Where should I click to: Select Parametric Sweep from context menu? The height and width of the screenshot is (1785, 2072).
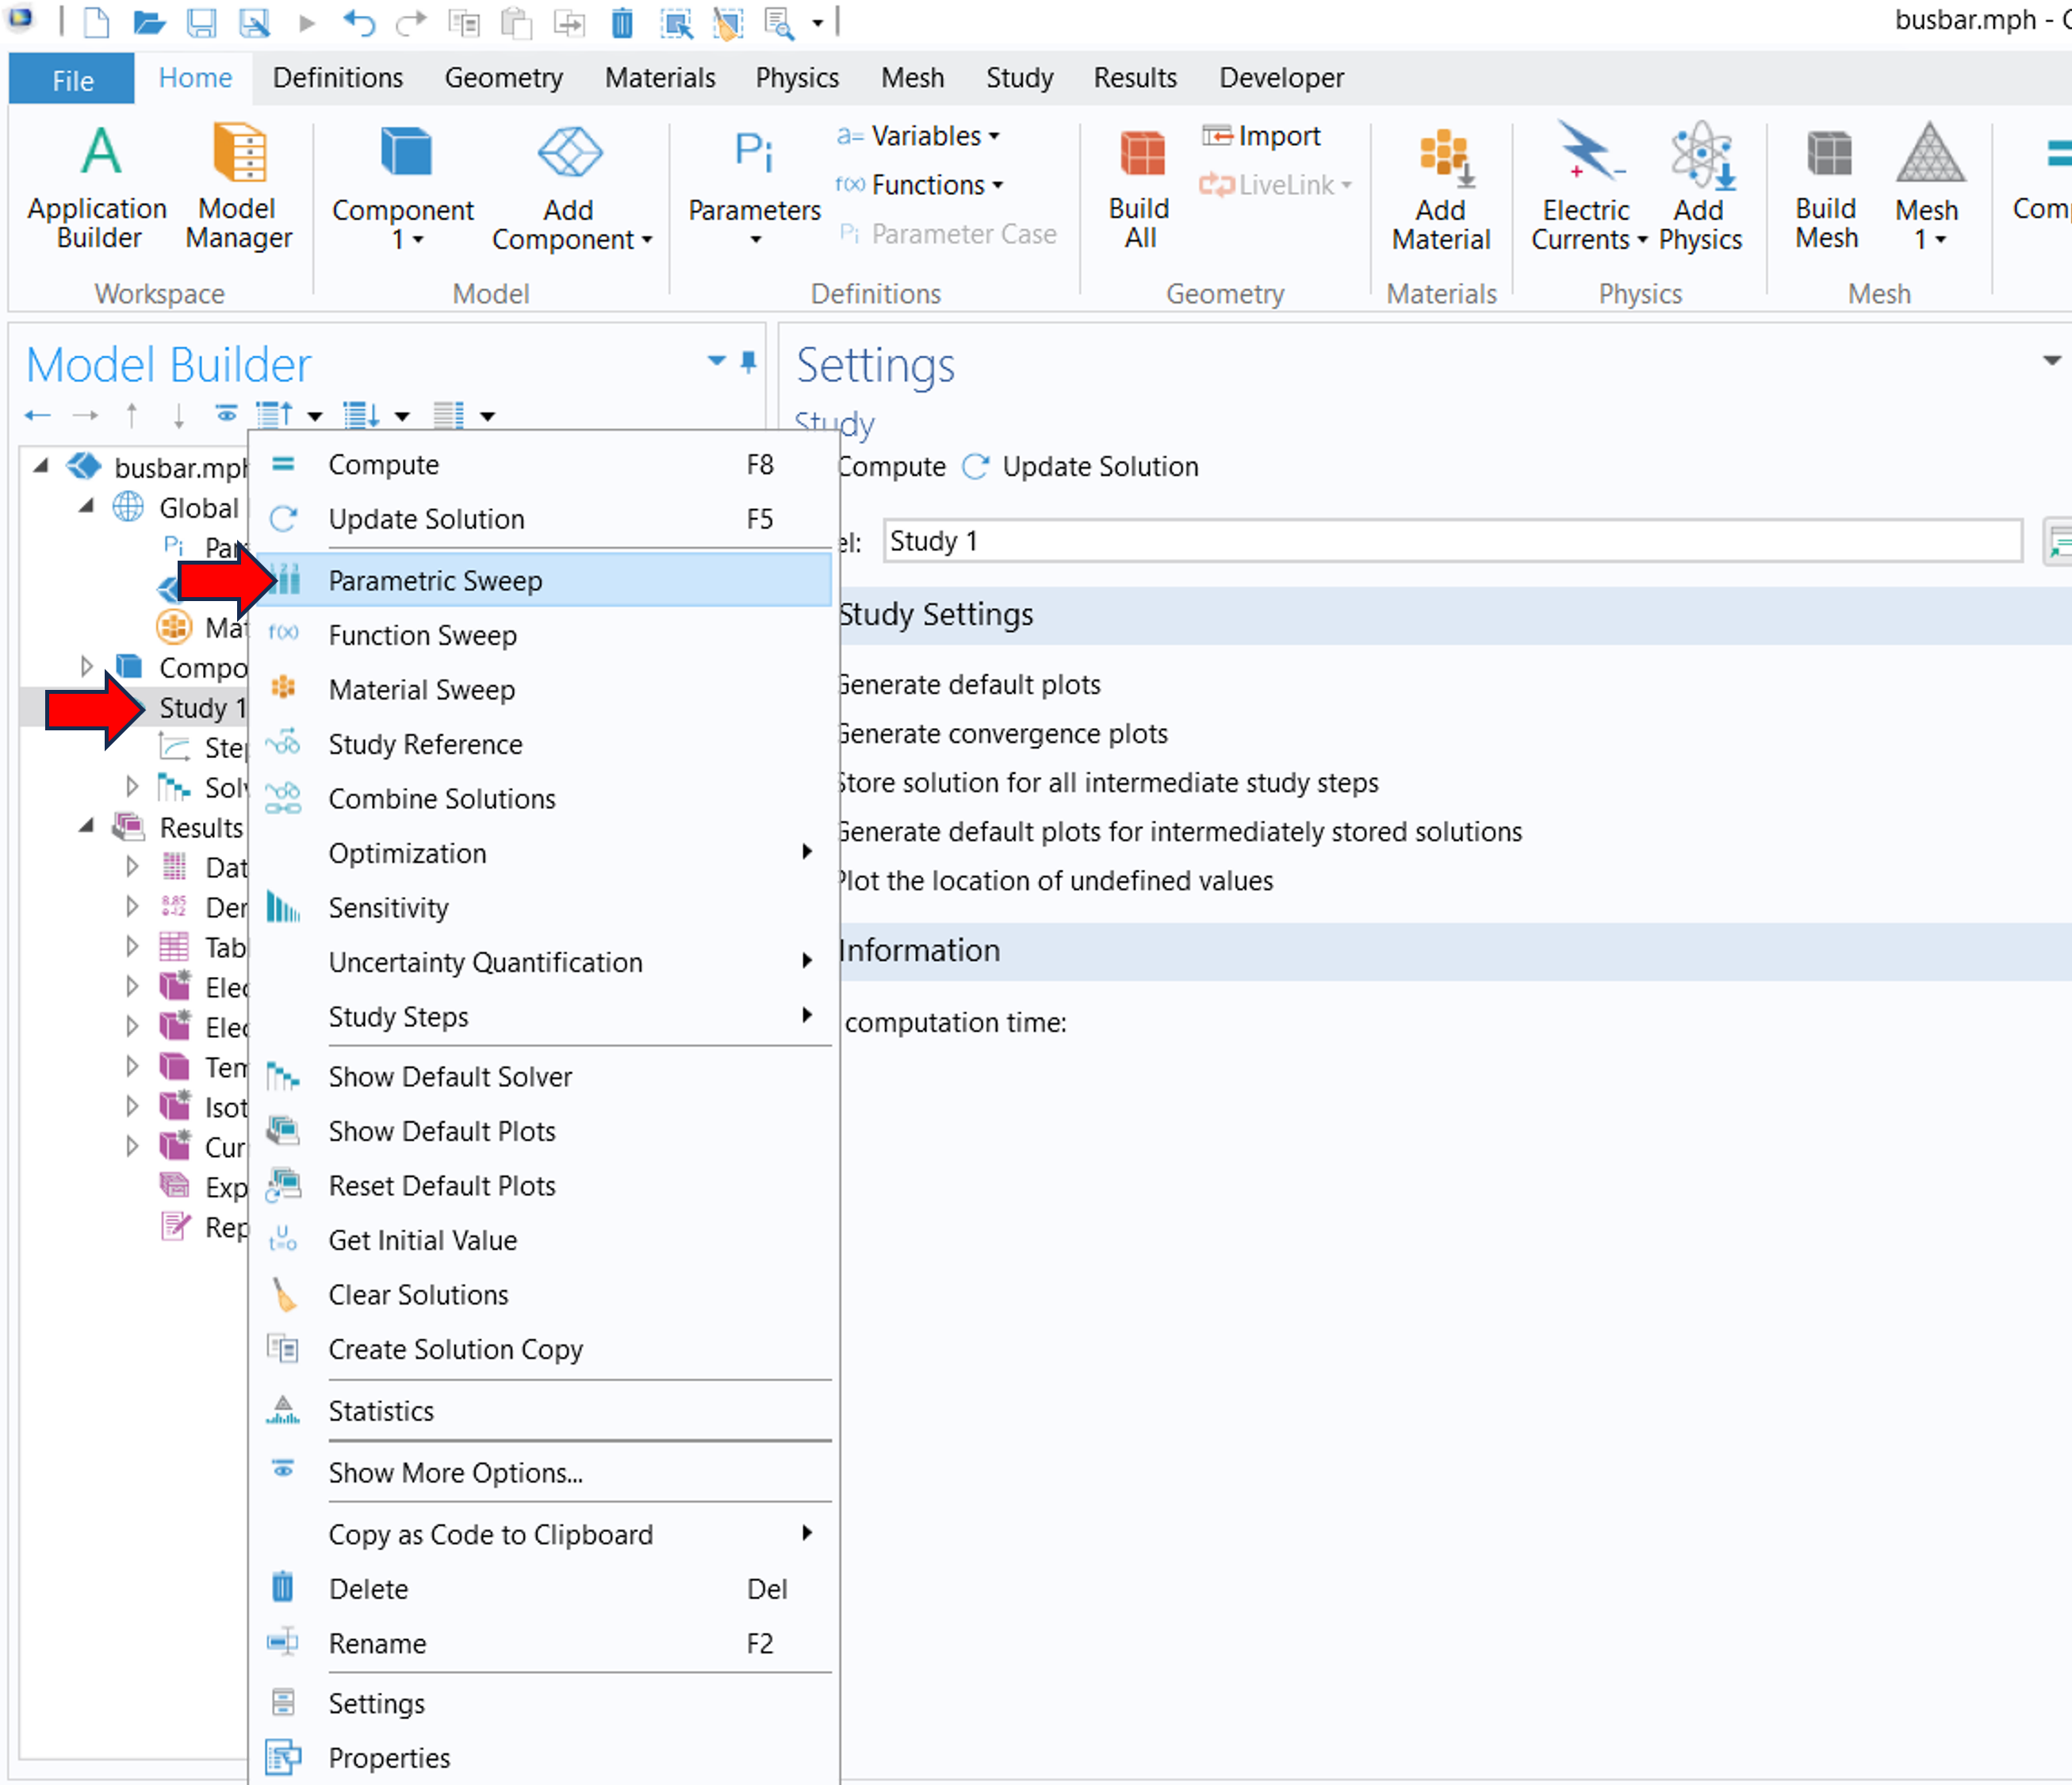coord(435,580)
